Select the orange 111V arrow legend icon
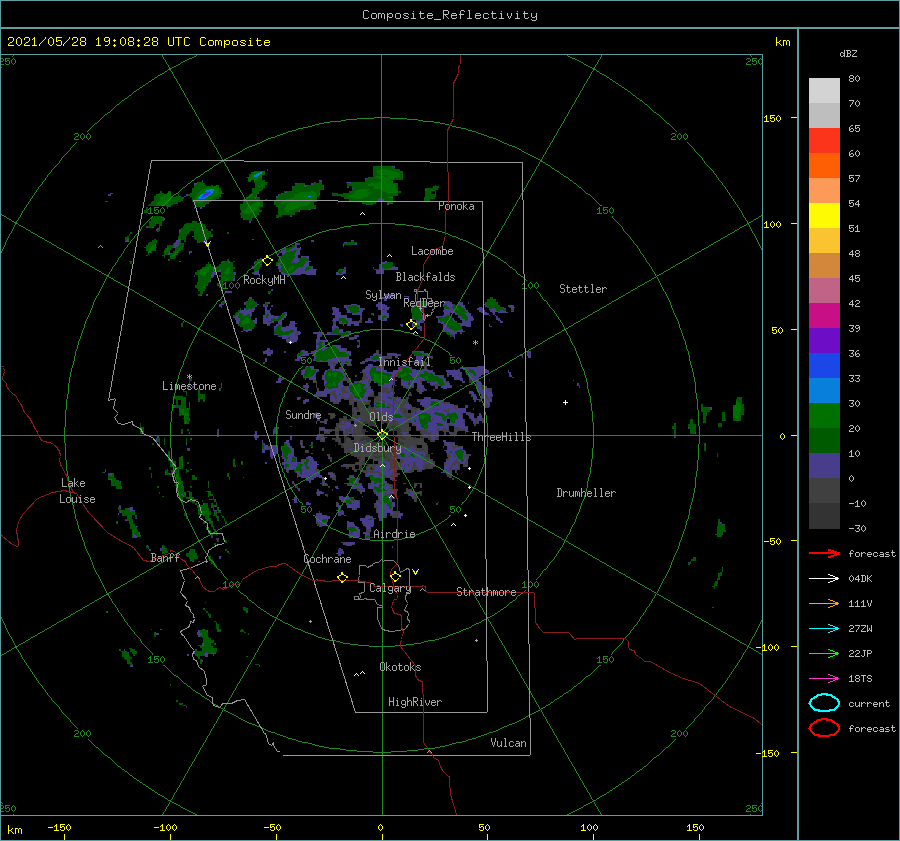 tap(824, 603)
